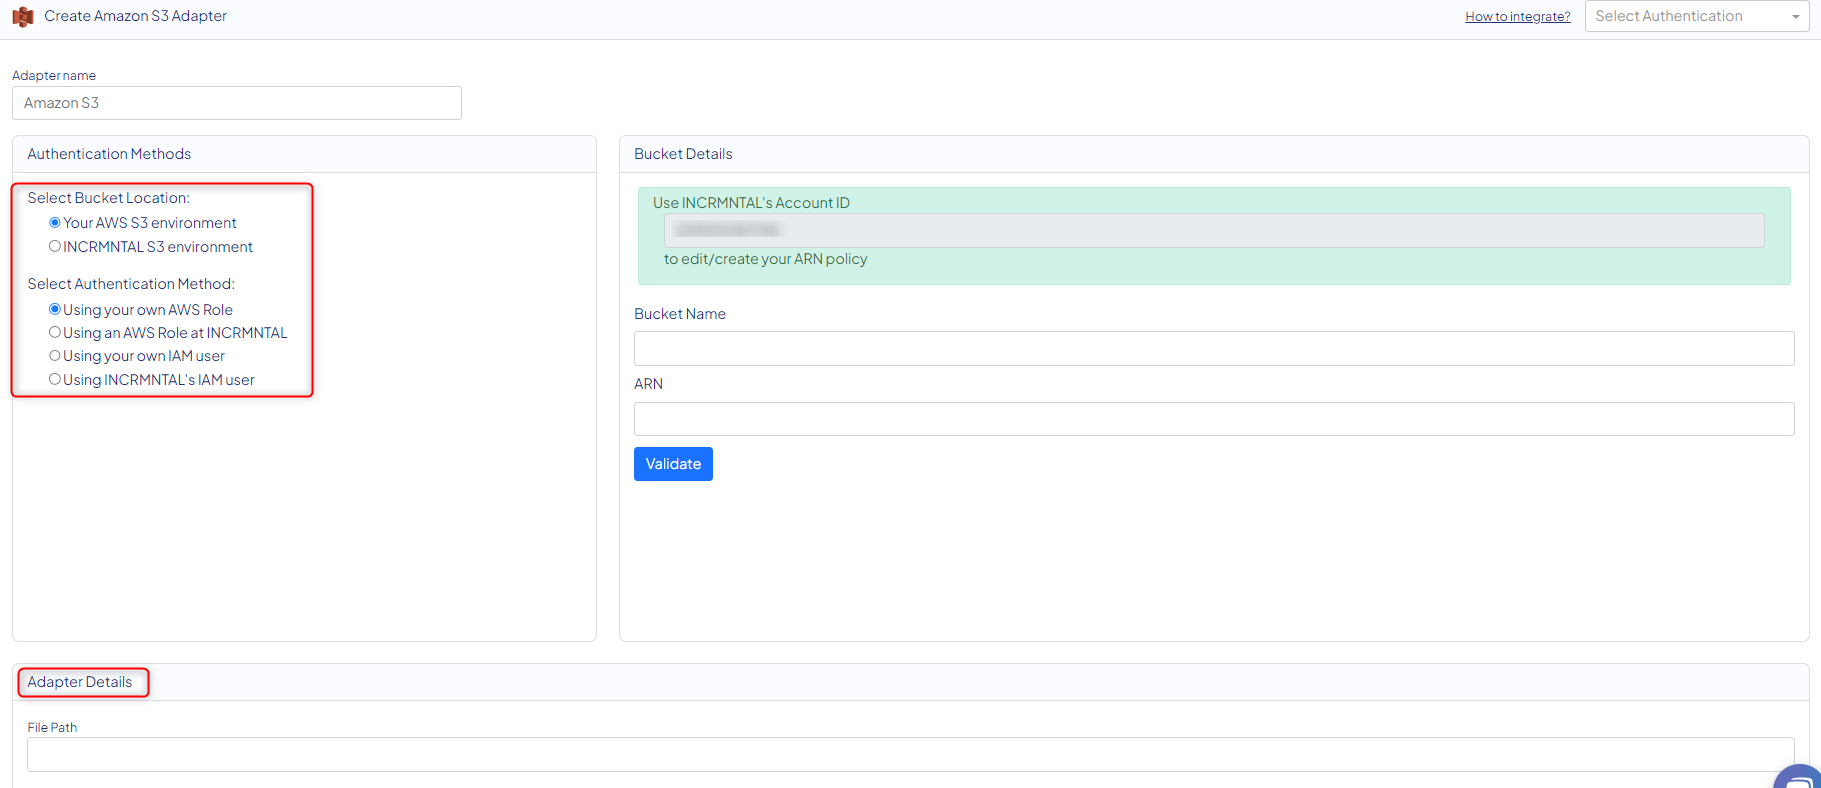Image resolution: width=1821 pixels, height=788 pixels.
Task: Choose Using your own AWS Role
Action: point(55,310)
